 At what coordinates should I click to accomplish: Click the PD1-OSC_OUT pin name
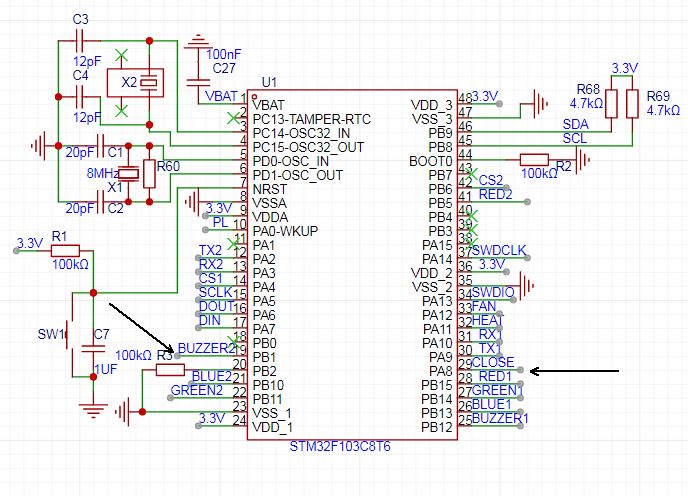[x=297, y=176]
